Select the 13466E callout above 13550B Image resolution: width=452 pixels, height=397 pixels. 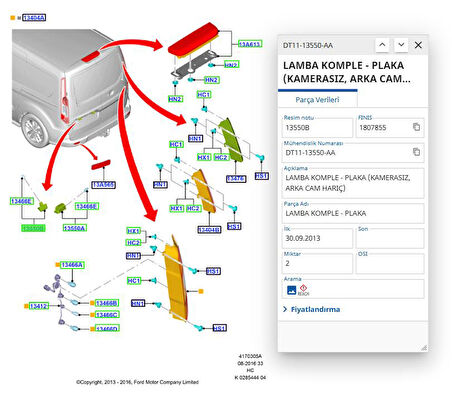22,201
